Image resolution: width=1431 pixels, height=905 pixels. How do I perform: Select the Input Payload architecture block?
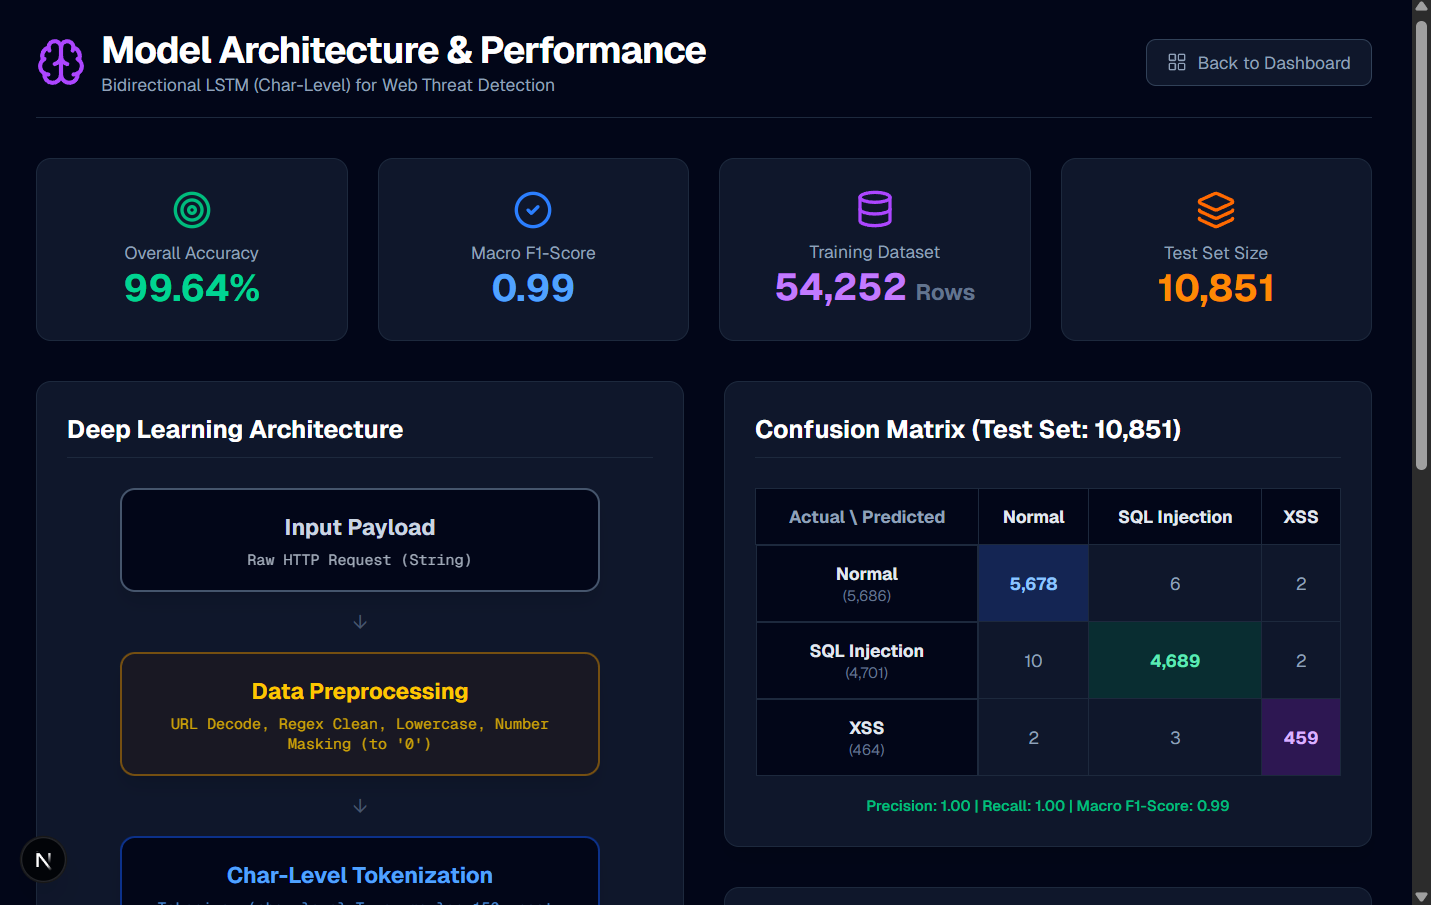pos(360,540)
